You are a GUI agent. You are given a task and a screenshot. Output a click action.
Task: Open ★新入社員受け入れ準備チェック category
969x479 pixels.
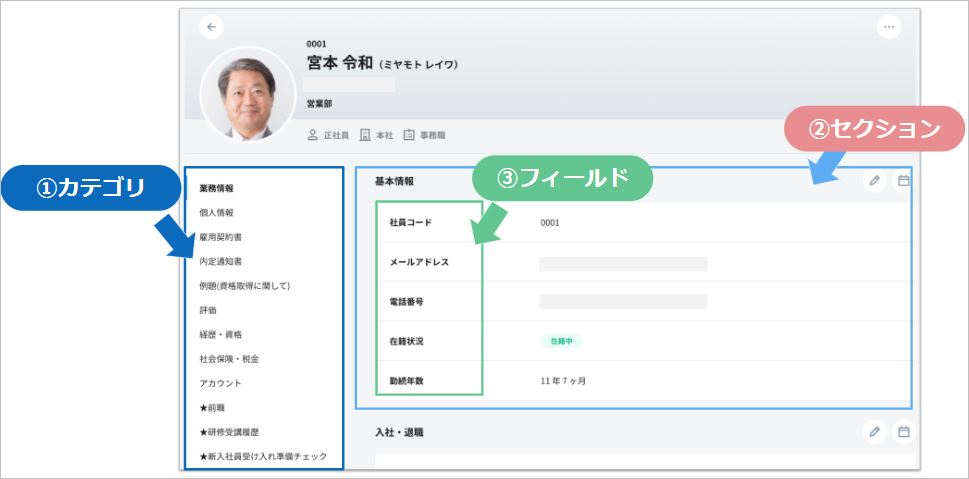(x=262, y=456)
